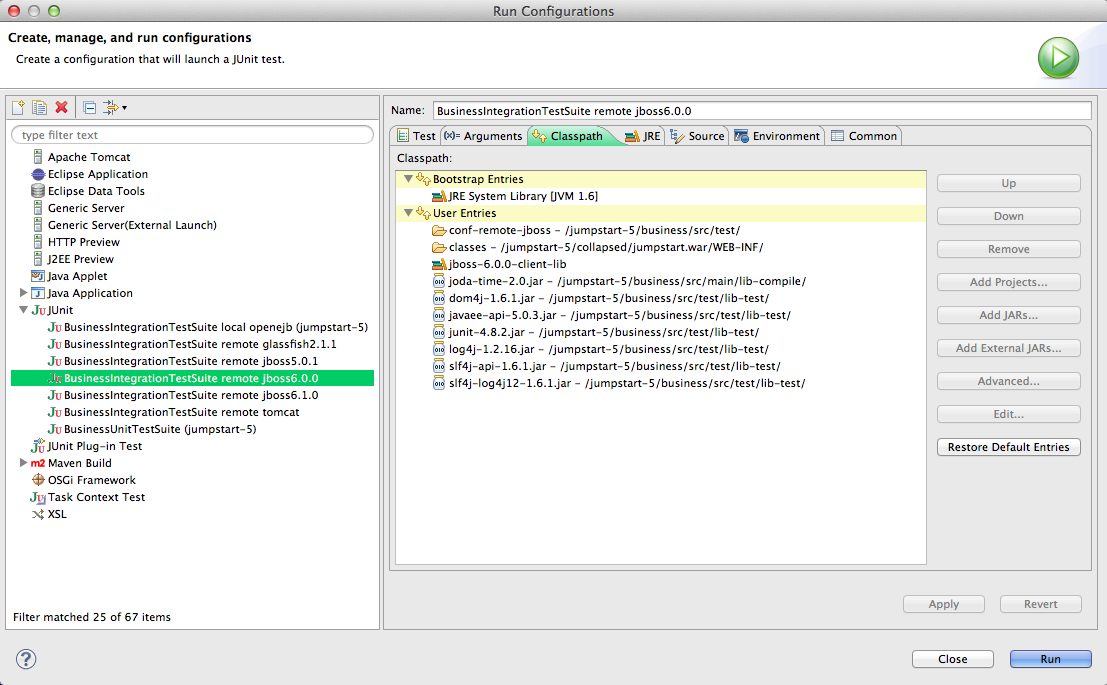Click Generic Server(External Launch) icon
The image size is (1107, 685).
pyautogui.click(x=38, y=225)
